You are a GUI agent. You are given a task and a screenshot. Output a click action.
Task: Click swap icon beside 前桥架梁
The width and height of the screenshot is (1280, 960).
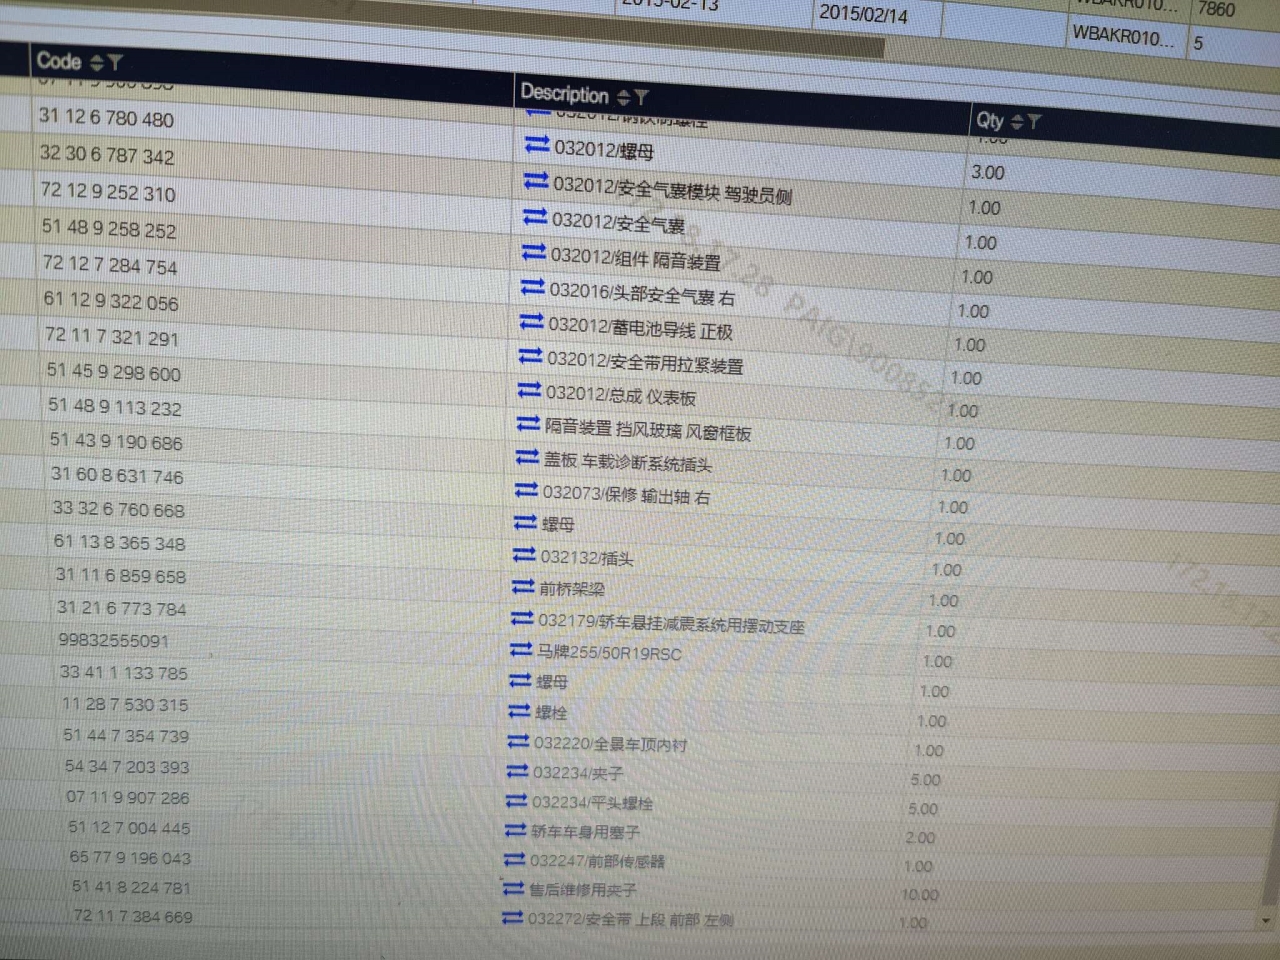pyautogui.click(x=524, y=586)
